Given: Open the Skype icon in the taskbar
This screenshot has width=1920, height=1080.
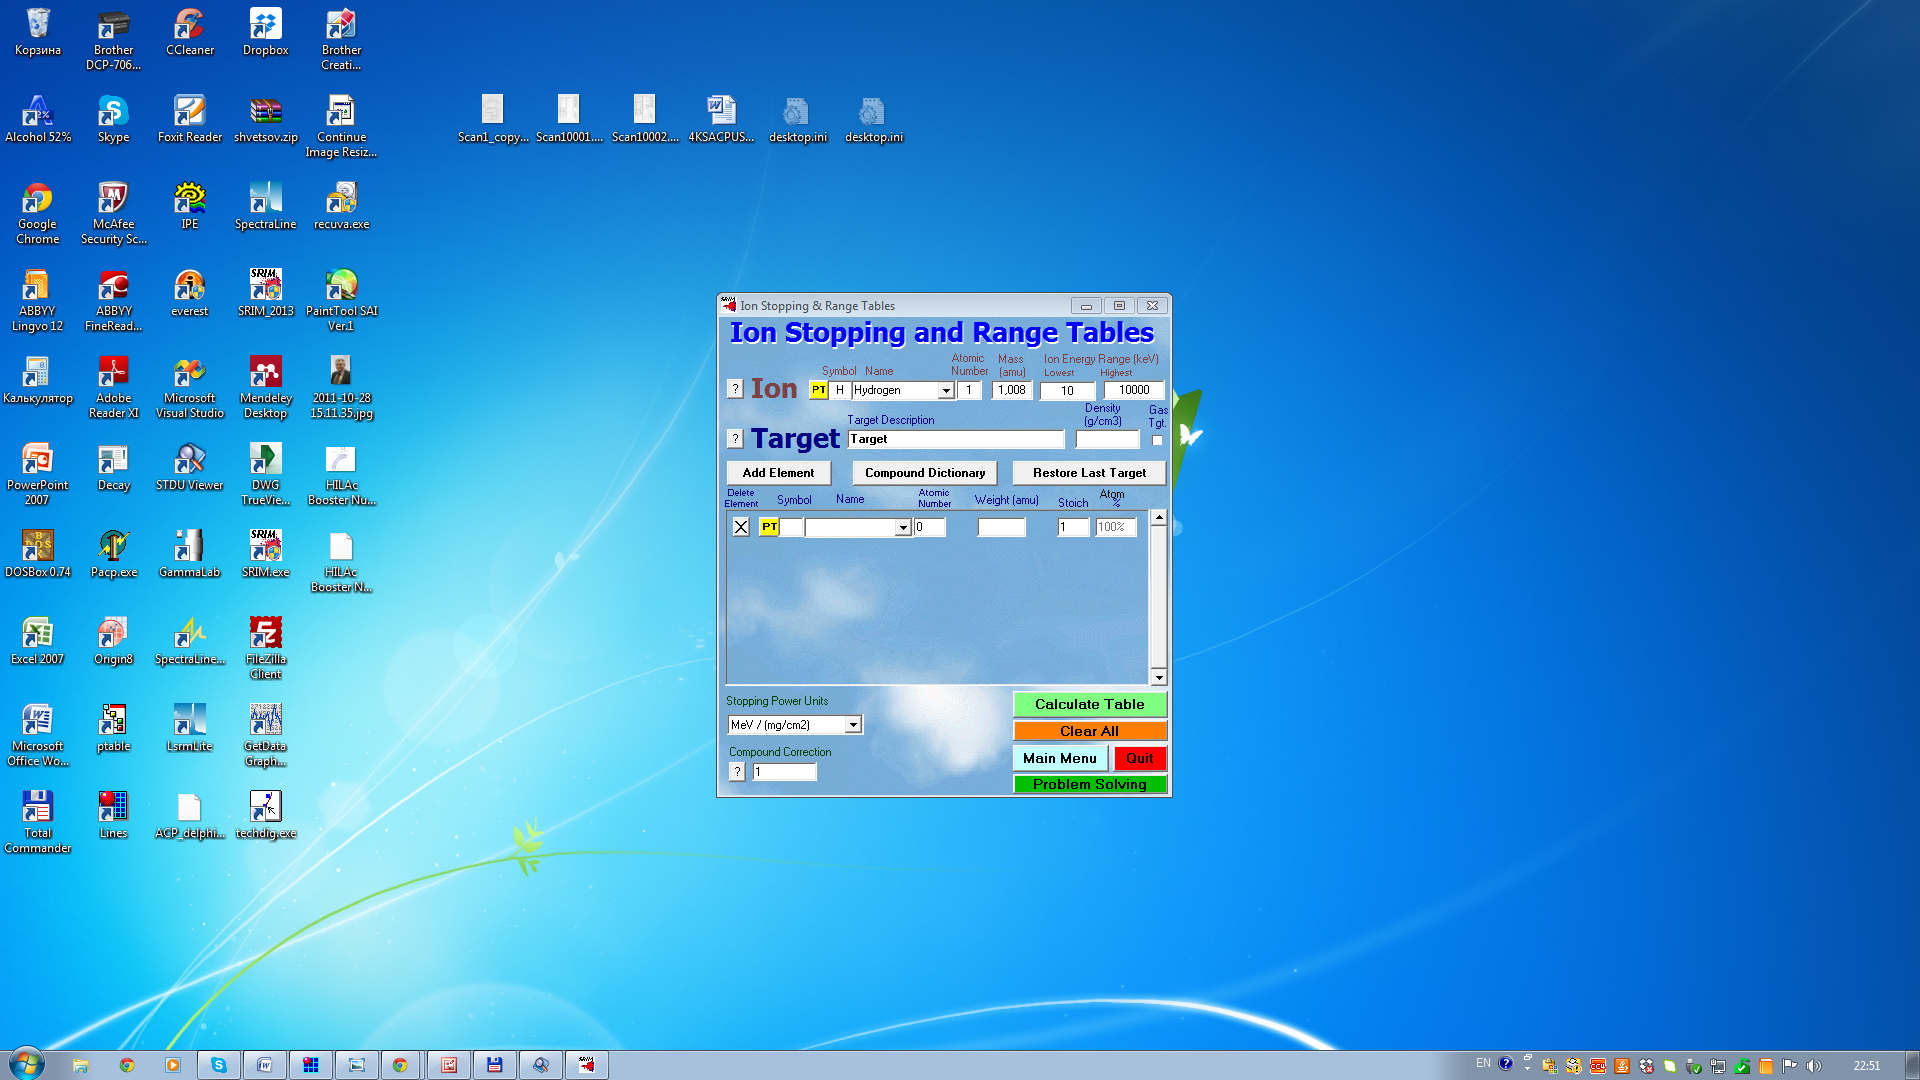Looking at the screenshot, I should pyautogui.click(x=218, y=1065).
